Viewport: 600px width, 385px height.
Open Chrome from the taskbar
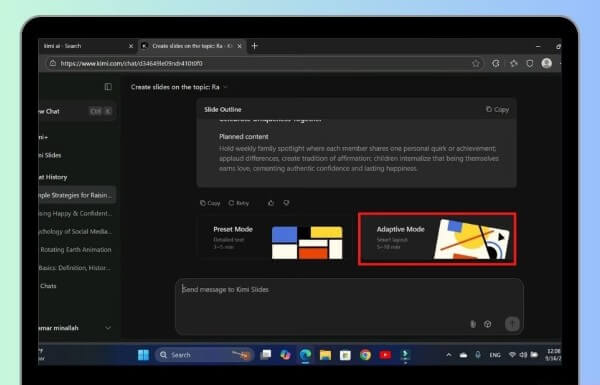click(x=365, y=355)
